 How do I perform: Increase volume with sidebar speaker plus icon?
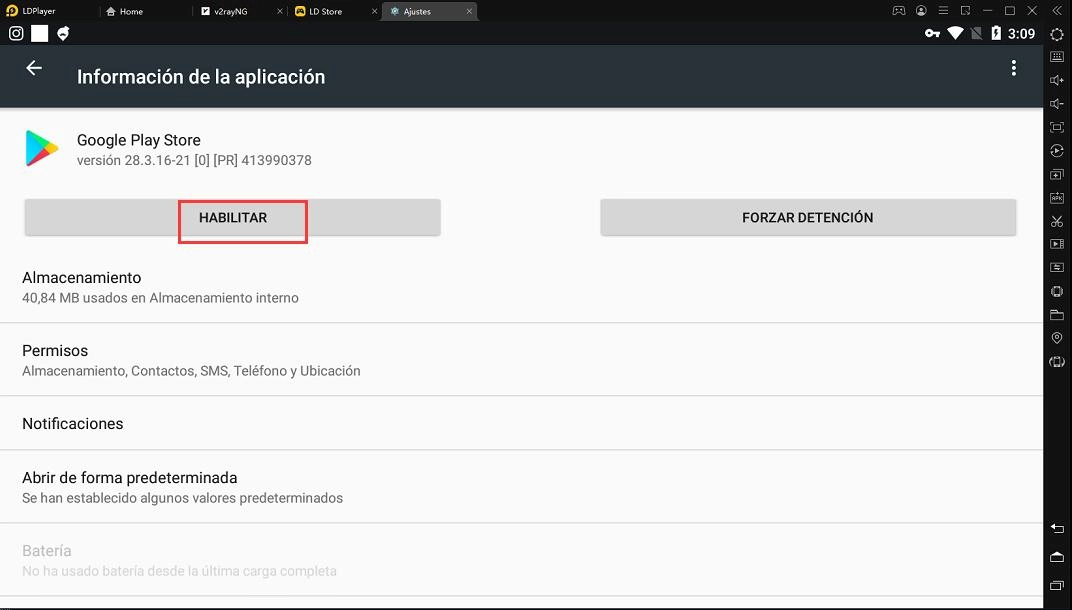[1056, 81]
